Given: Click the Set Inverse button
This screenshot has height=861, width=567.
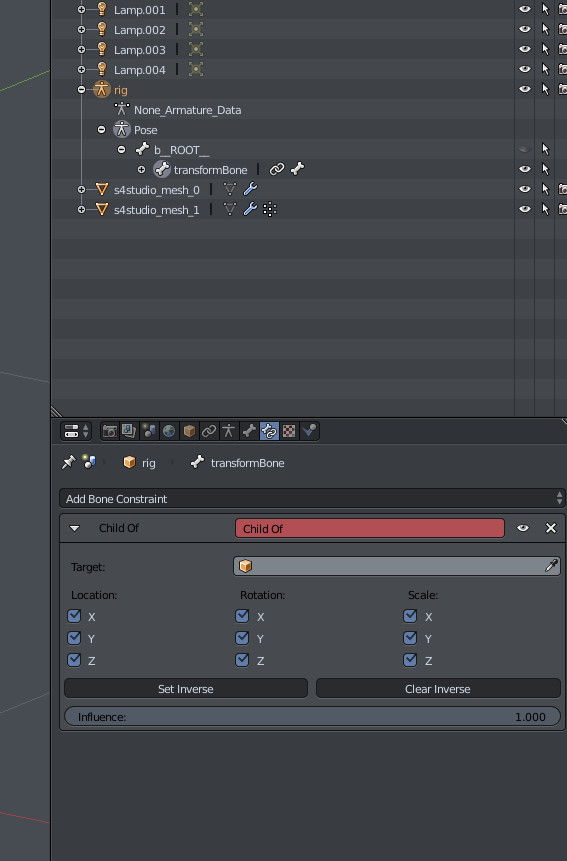Looking at the screenshot, I should point(186,689).
